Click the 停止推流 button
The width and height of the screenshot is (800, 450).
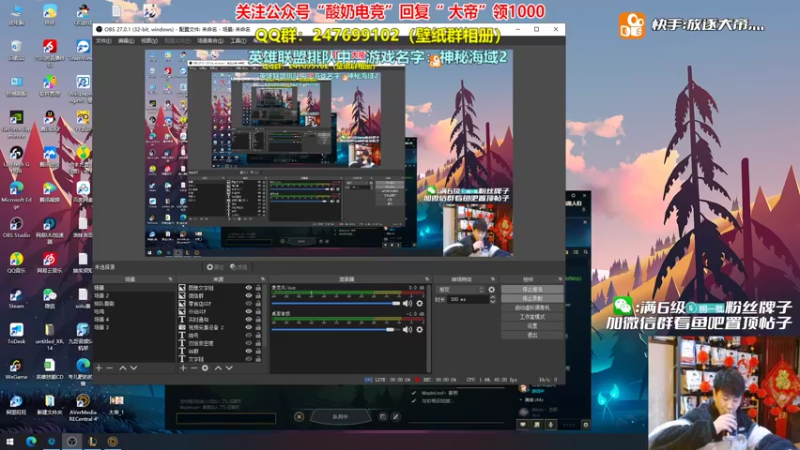click(x=532, y=289)
